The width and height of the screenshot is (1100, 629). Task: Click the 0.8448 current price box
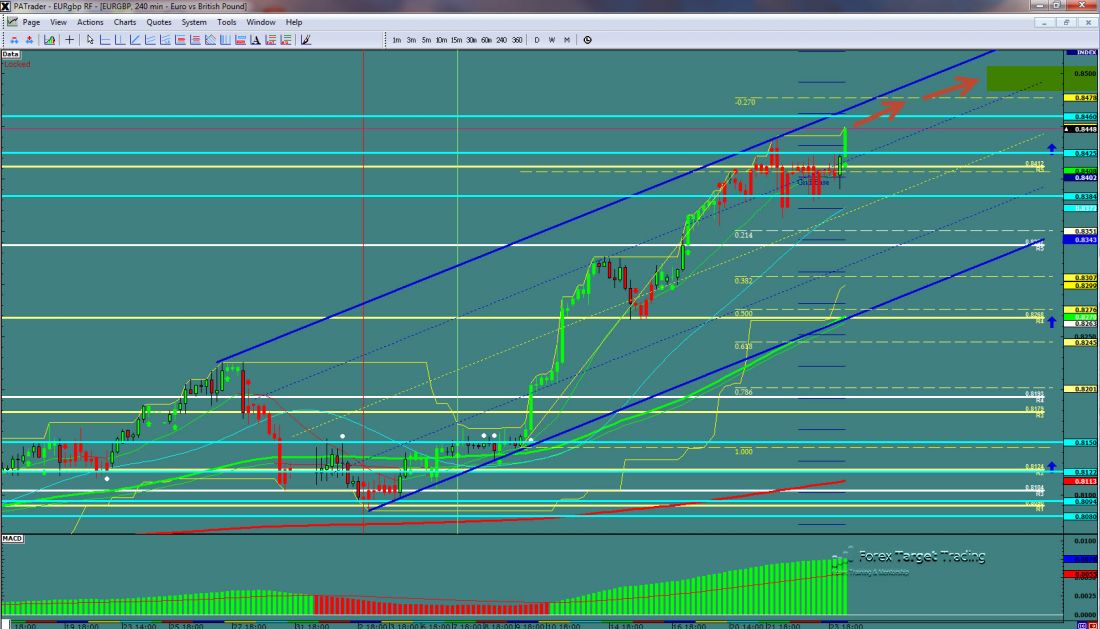click(x=1082, y=129)
